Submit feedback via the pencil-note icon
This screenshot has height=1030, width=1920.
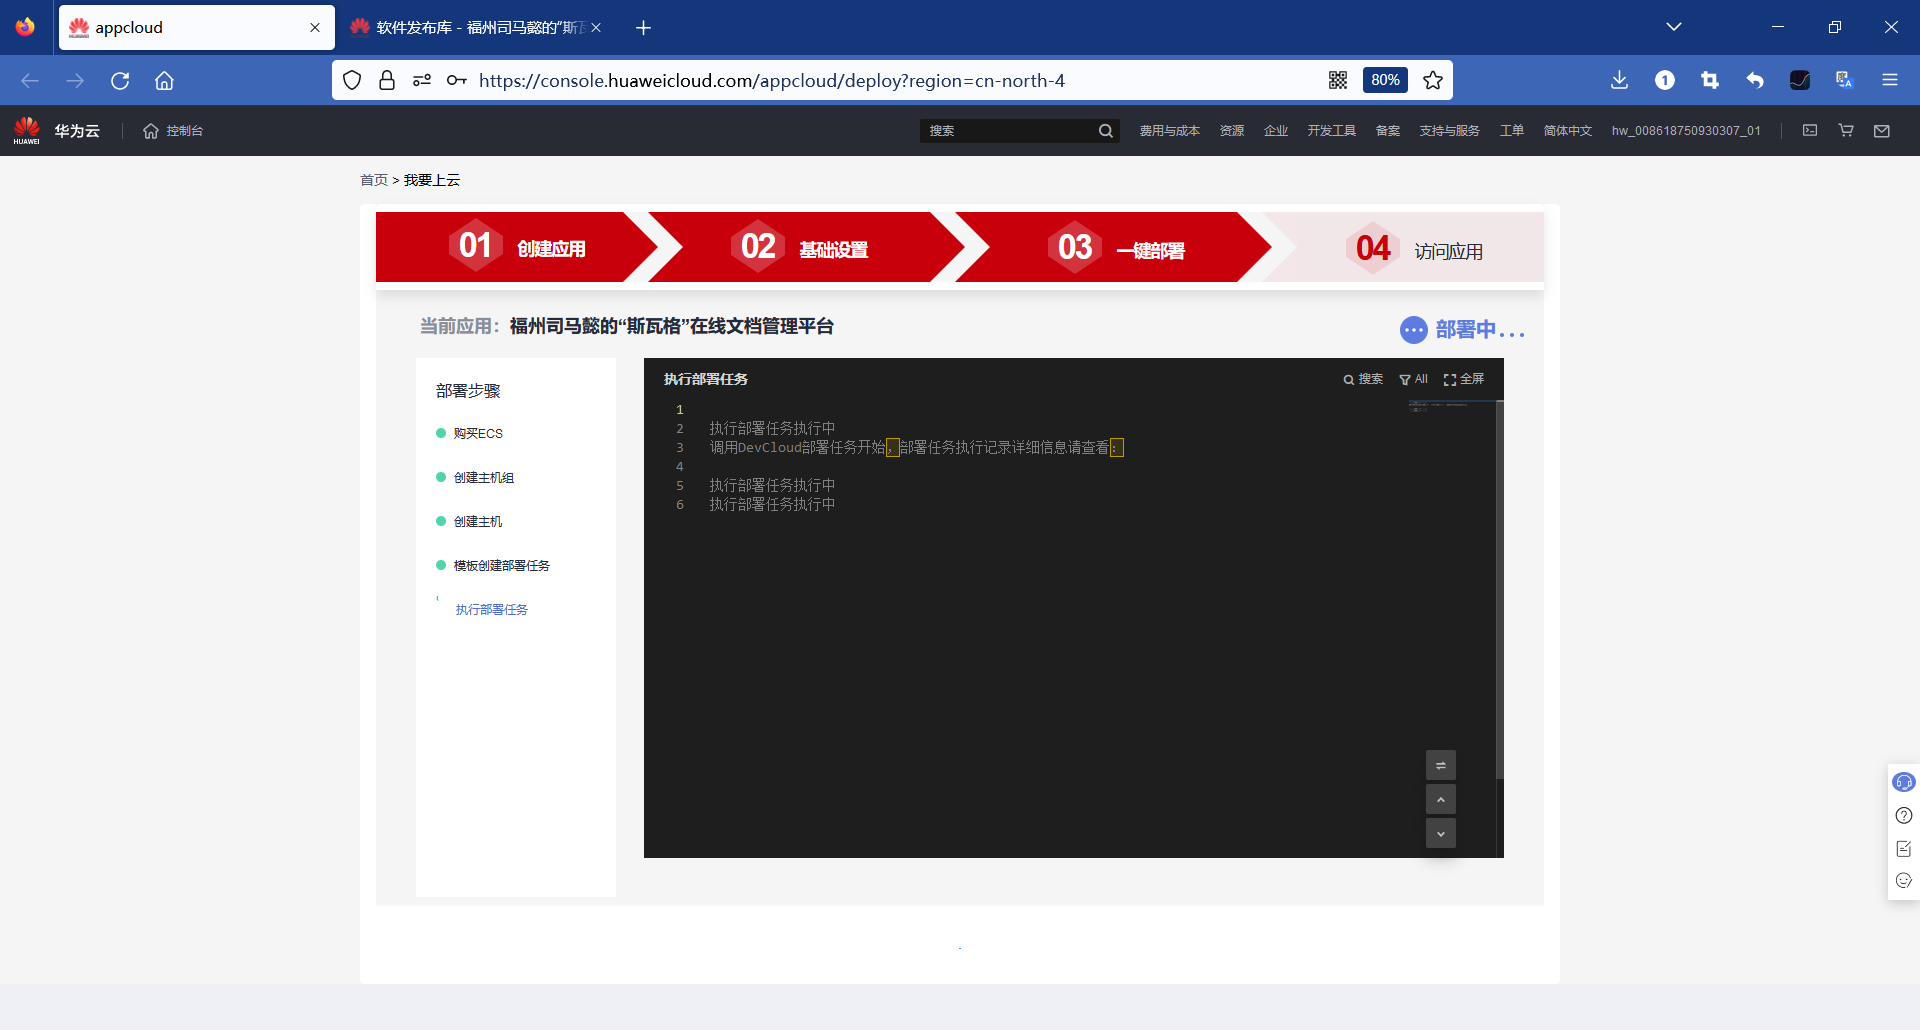tap(1904, 848)
